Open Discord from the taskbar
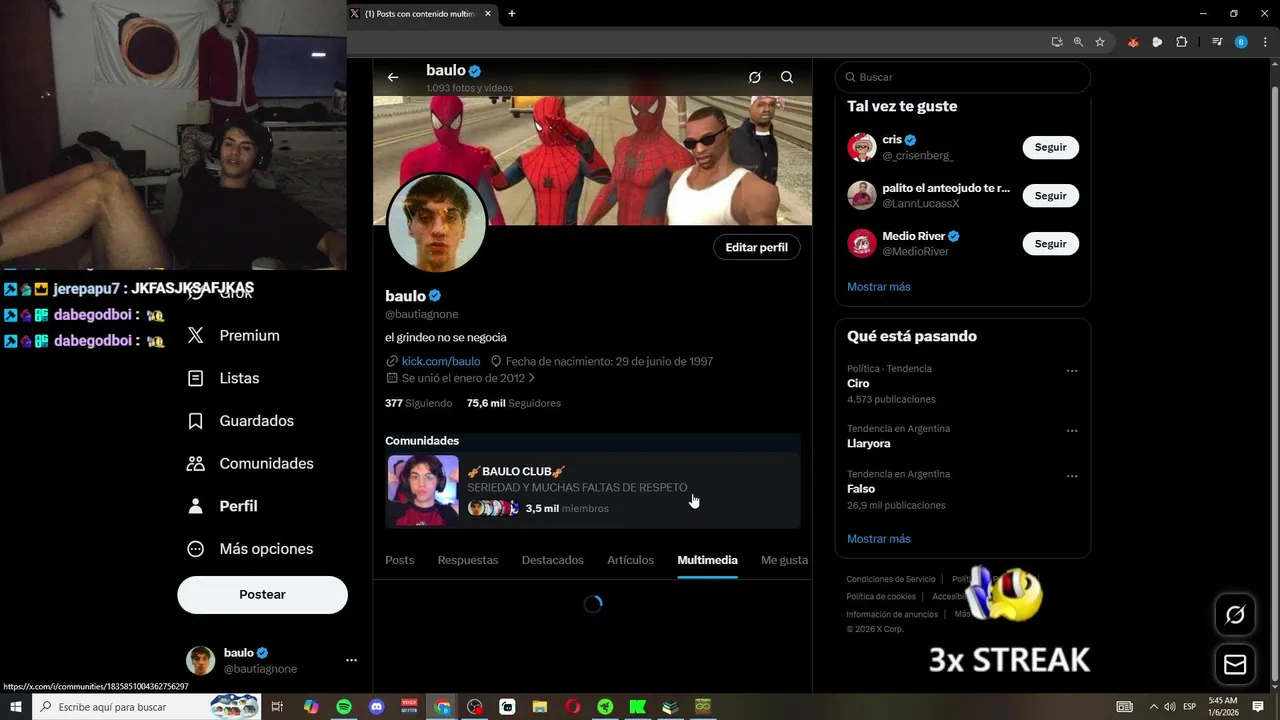1280x720 pixels. tap(377, 707)
